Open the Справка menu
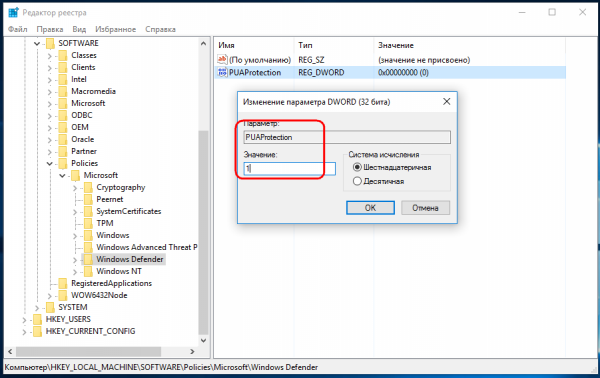 tap(160, 29)
